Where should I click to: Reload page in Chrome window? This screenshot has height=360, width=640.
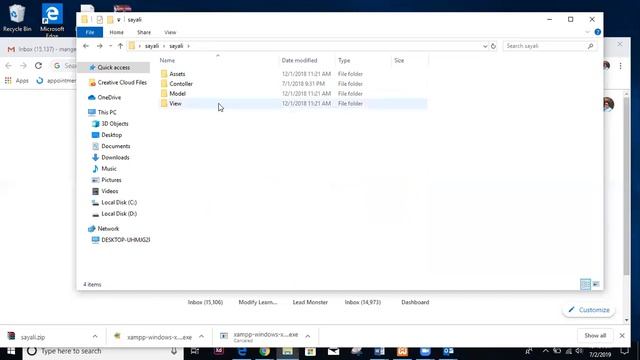(x=38, y=65)
